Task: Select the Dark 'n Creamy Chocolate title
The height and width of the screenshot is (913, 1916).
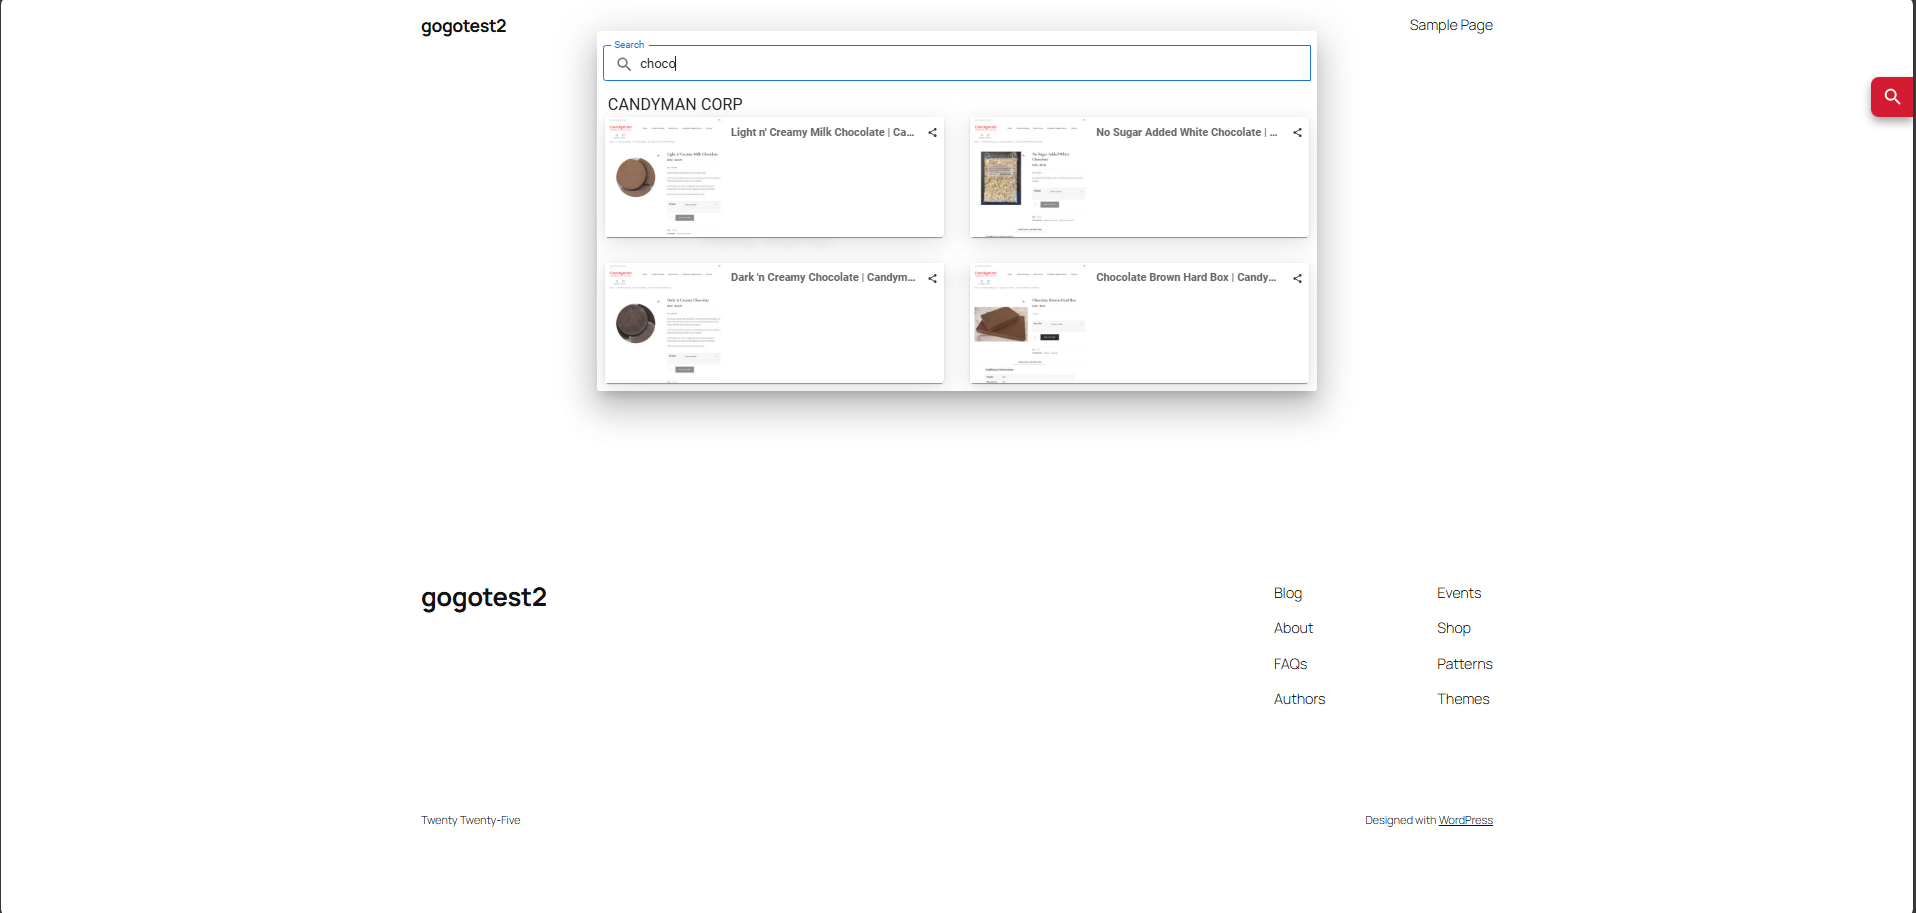Action: pyautogui.click(x=822, y=277)
